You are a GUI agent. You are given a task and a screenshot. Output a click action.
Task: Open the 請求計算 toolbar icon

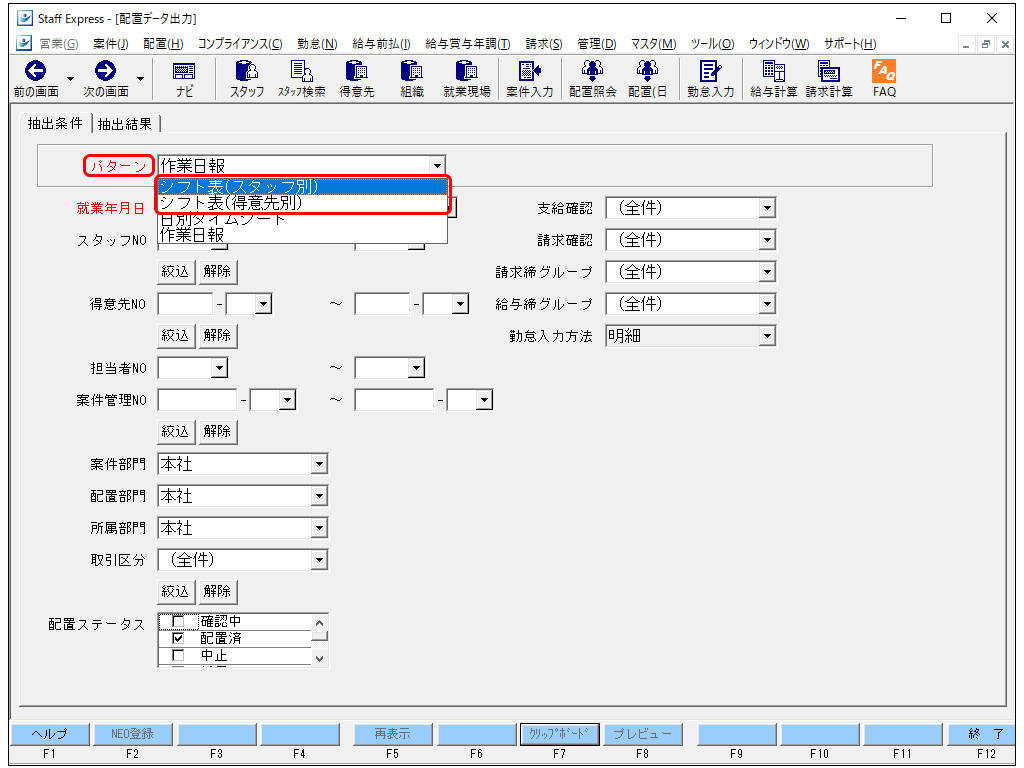click(x=829, y=71)
